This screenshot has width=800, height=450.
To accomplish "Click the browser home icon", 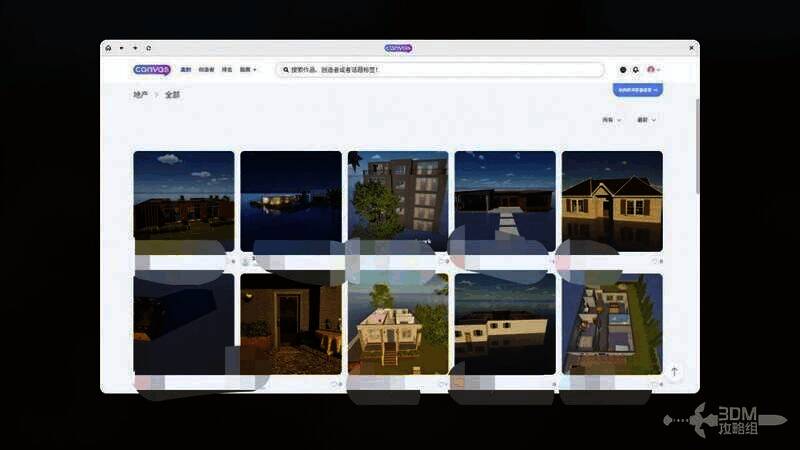I will pos(108,48).
